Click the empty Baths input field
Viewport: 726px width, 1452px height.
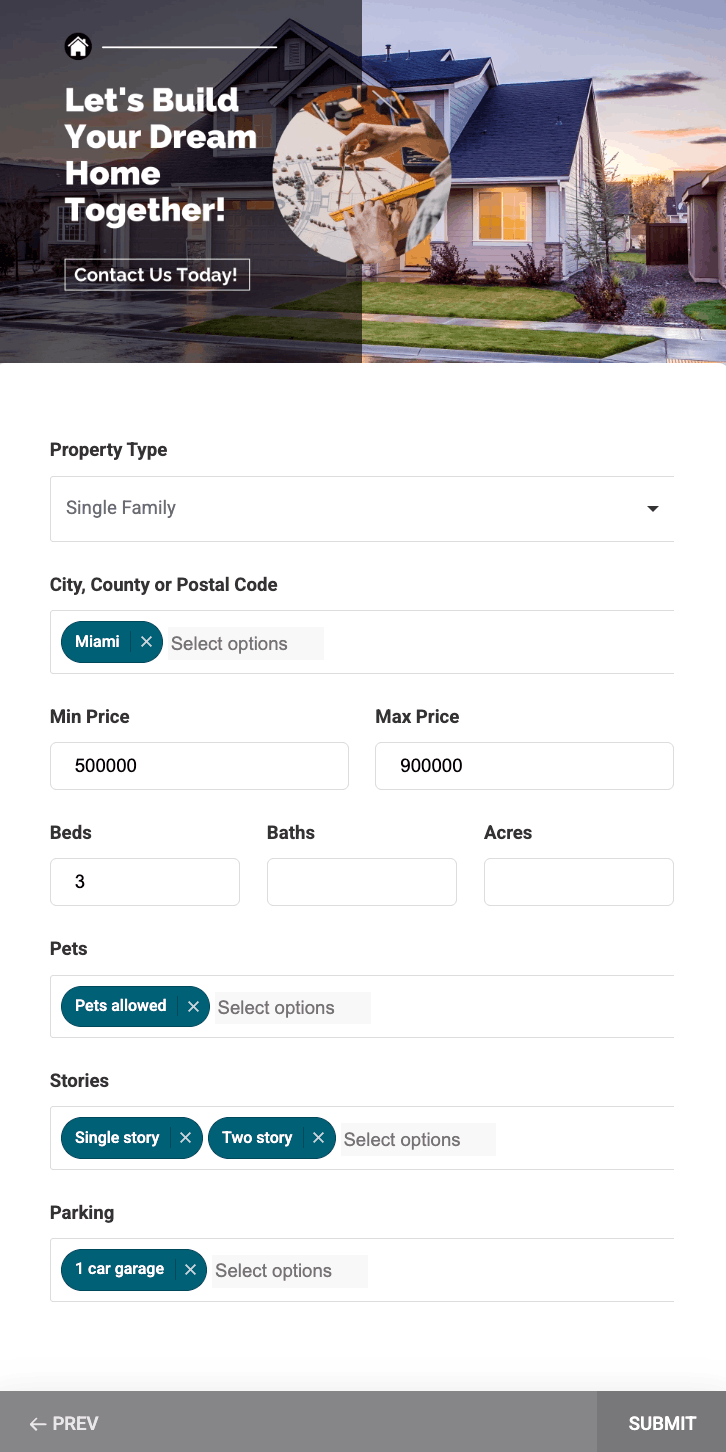(362, 882)
